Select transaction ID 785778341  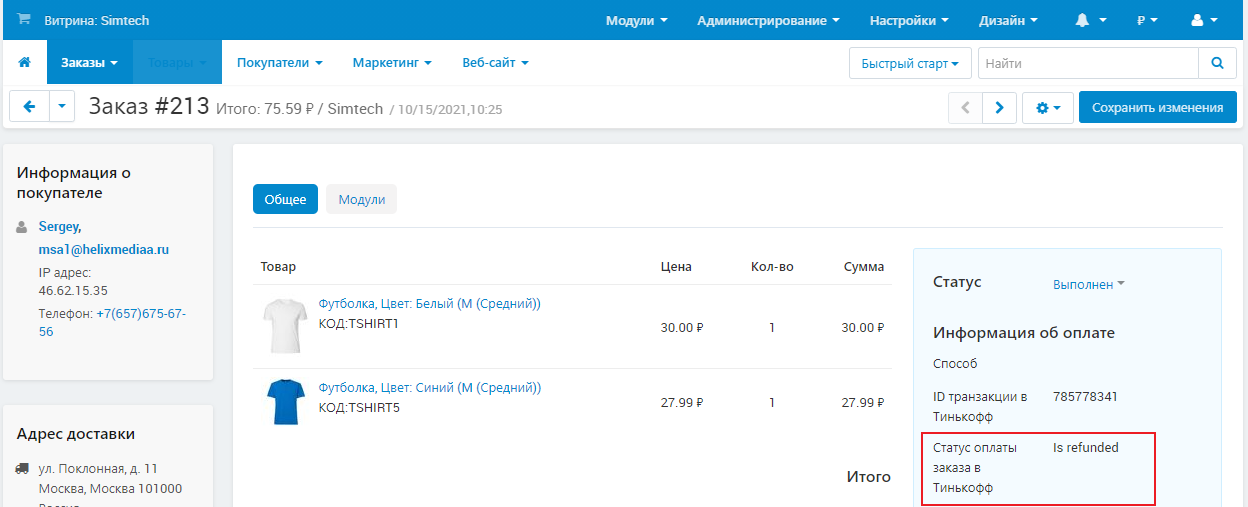(1085, 396)
